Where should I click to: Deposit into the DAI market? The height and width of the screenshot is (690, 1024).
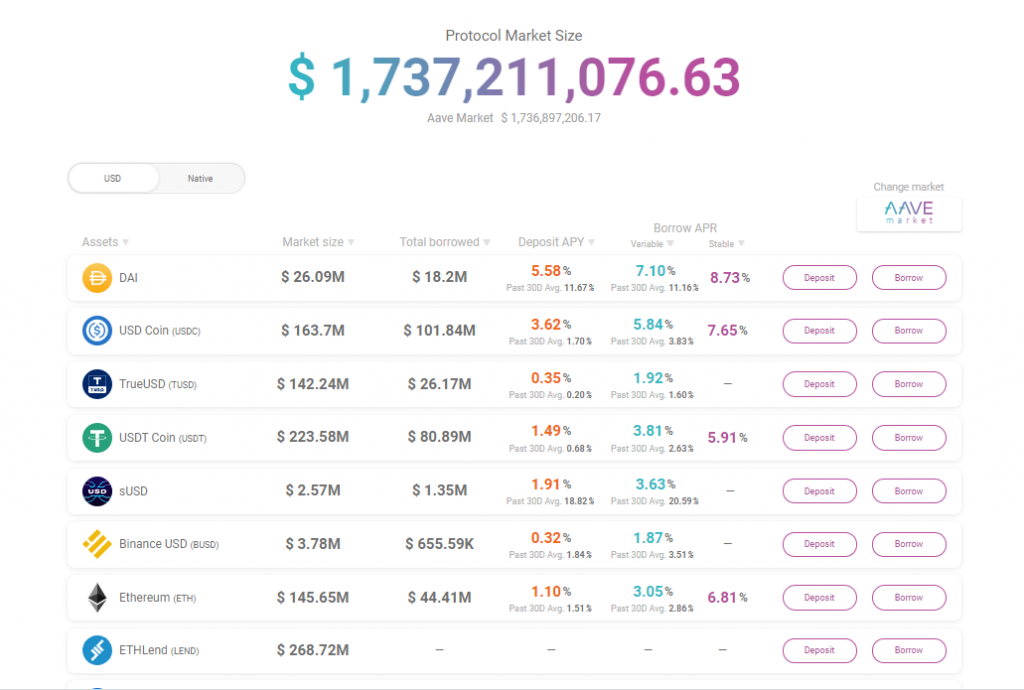click(819, 277)
